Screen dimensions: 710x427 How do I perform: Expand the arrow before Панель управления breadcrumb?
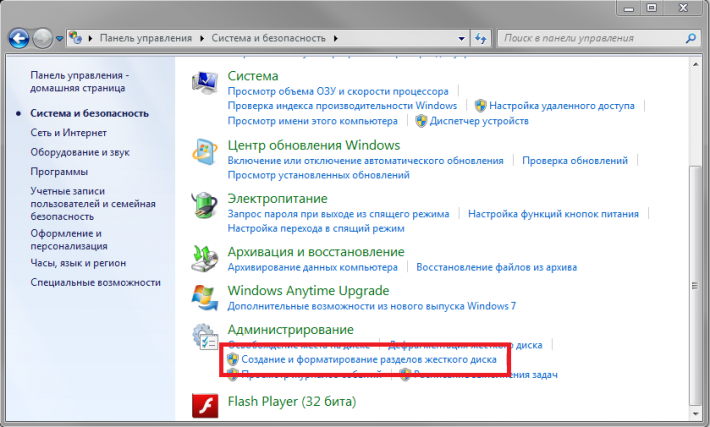(90, 38)
